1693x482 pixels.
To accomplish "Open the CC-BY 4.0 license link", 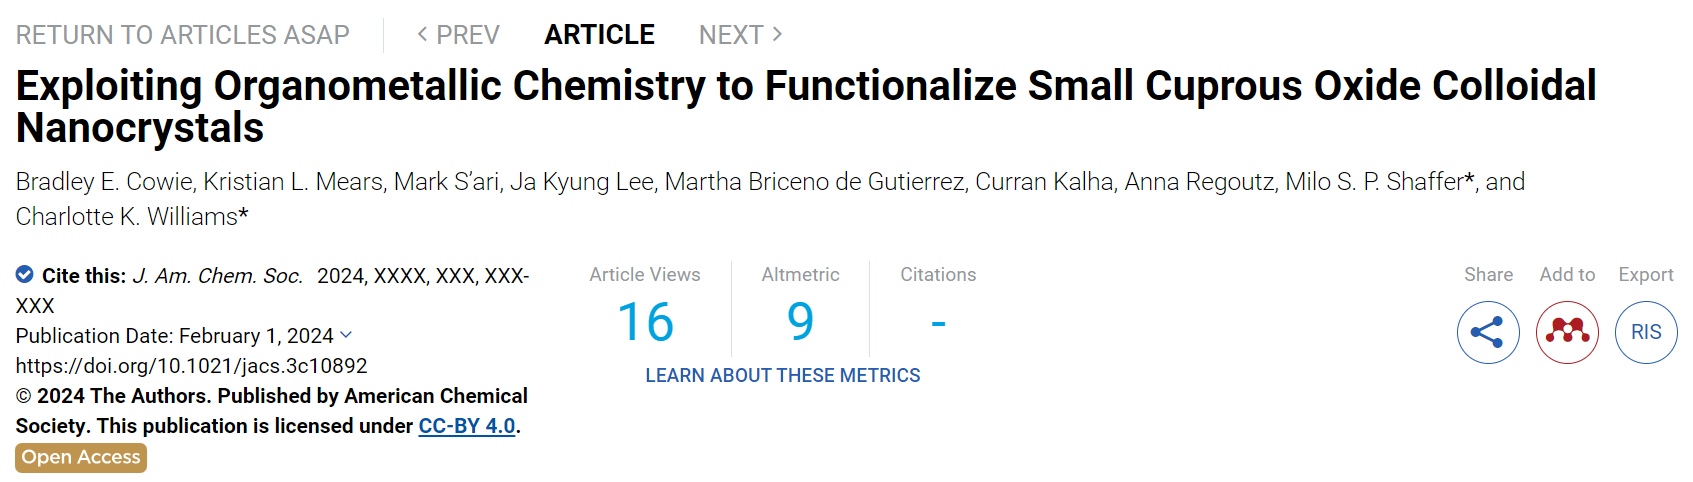I will (467, 426).
